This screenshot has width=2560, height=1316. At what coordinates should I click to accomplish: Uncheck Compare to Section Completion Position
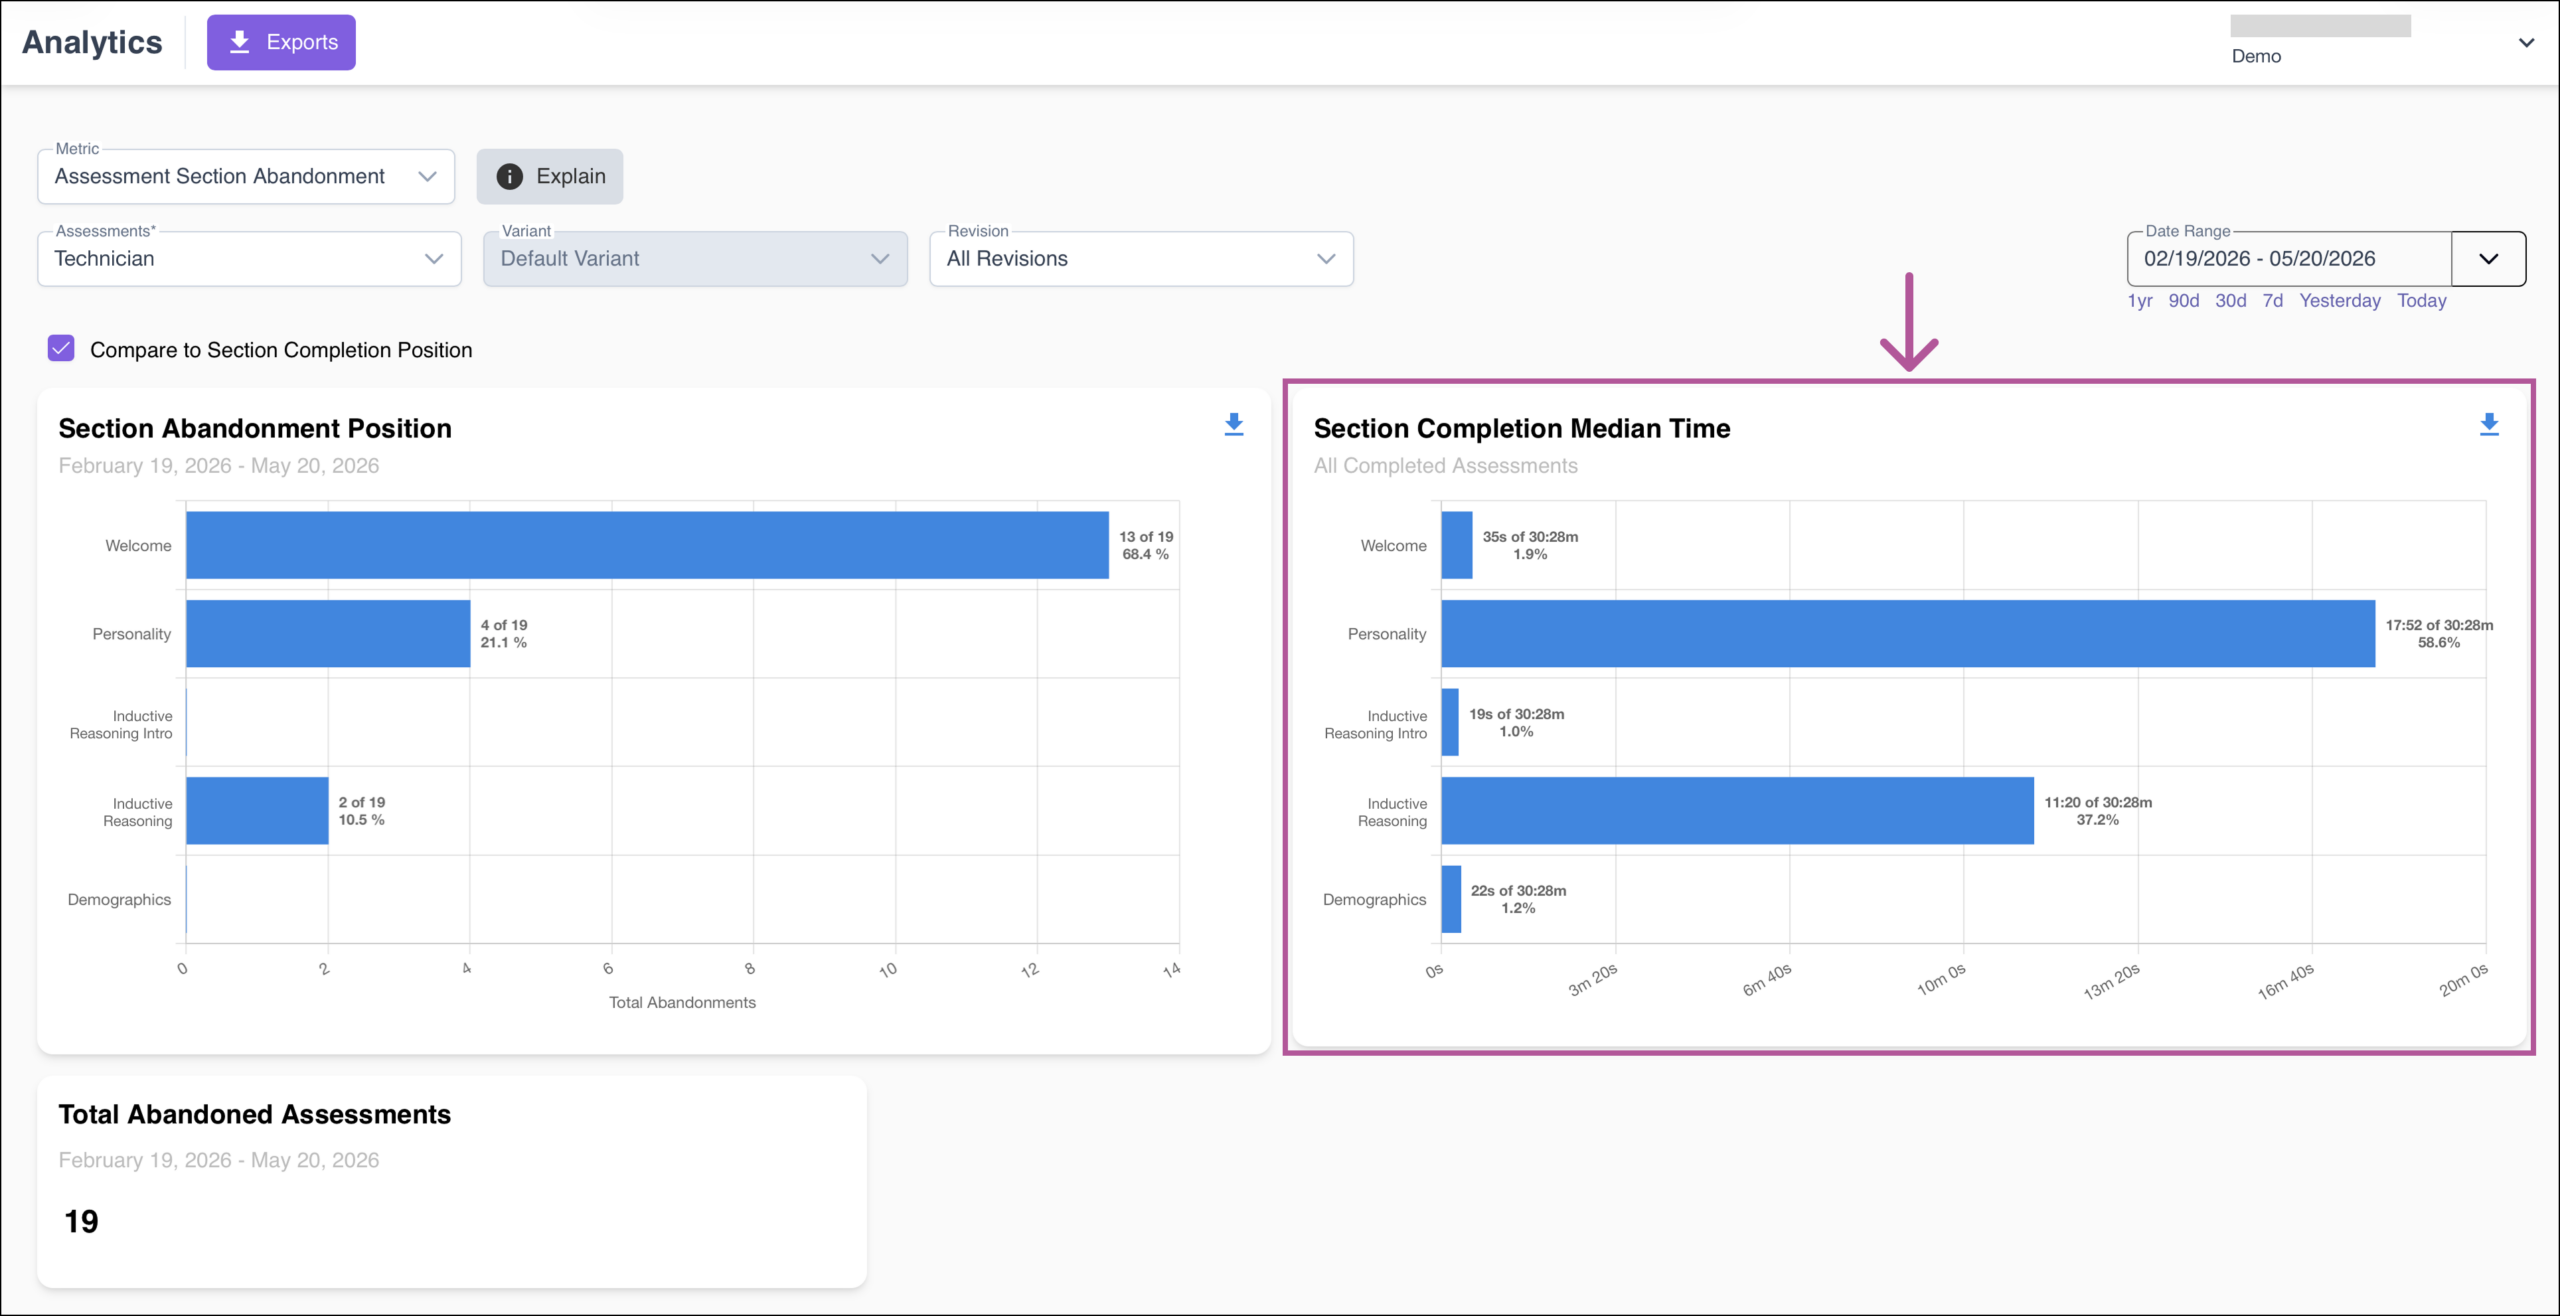coord(61,349)
